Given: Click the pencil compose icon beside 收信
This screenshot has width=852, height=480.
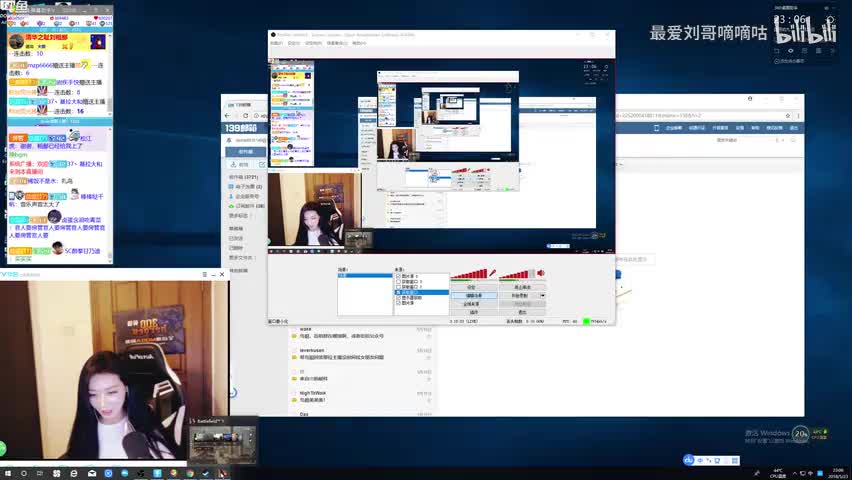Looking at the screenshot, I should click(x=261, y=164).
